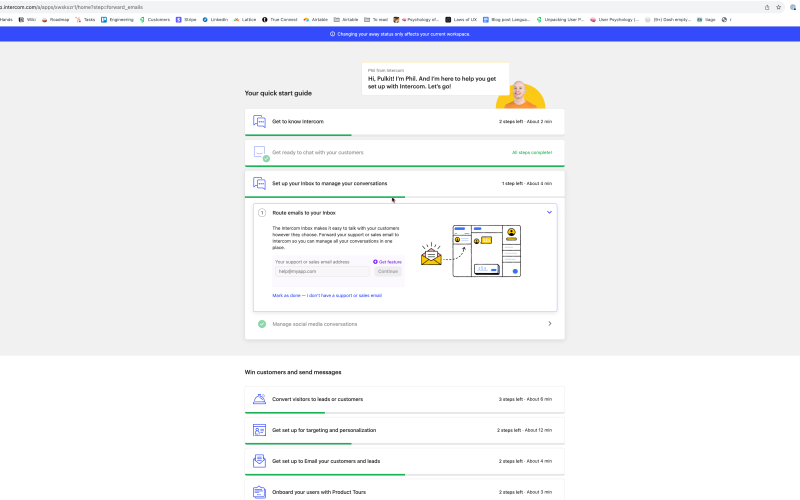Collapse Set up your Inbox section

(x=405, y=183)
